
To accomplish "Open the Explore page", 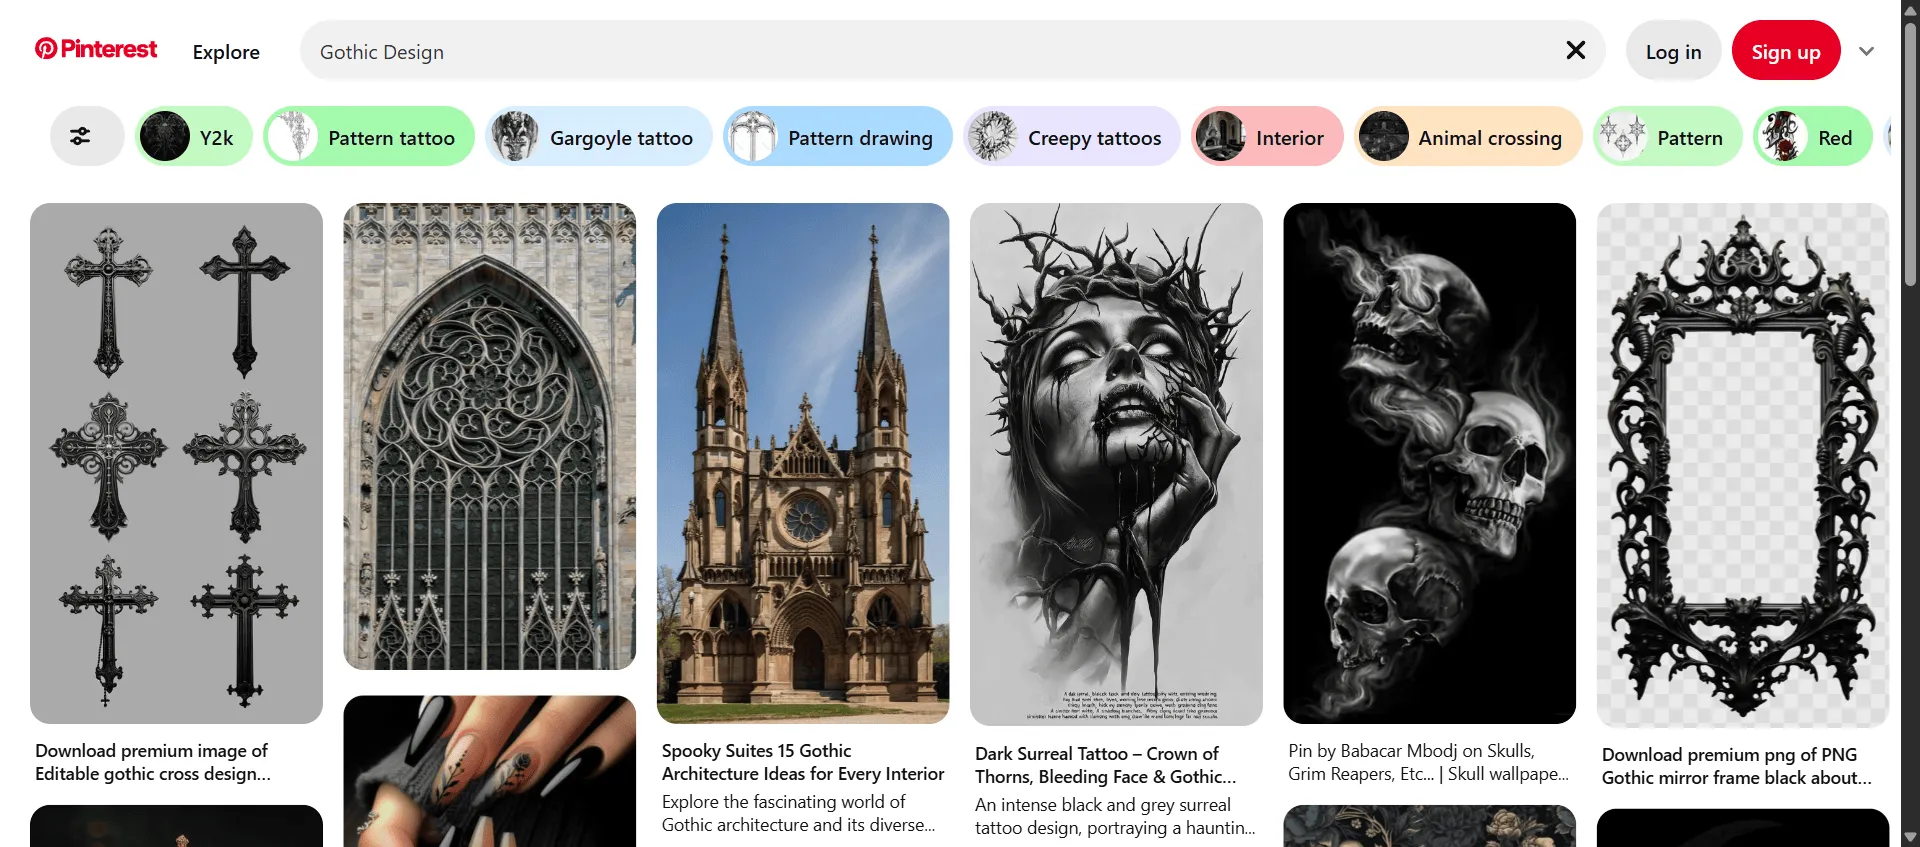I will pos(226,52).
